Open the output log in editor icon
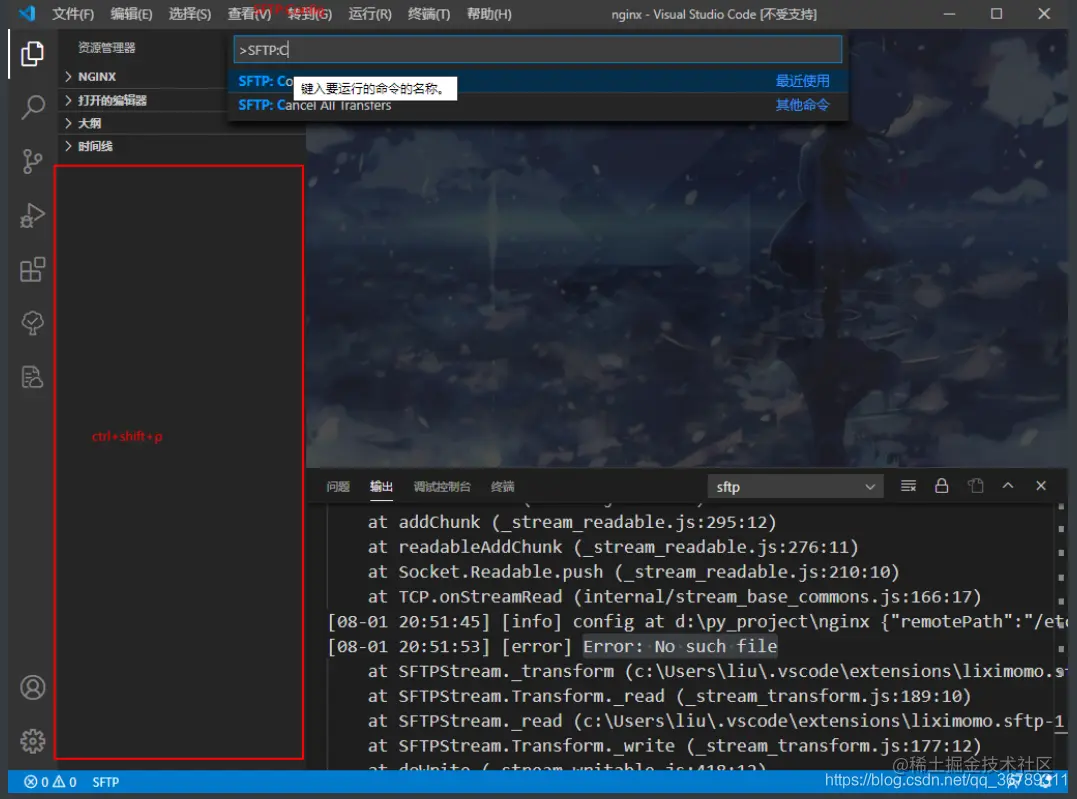Image resolution: width=1077 pixels, height=799 pixels. coord(975,486)
